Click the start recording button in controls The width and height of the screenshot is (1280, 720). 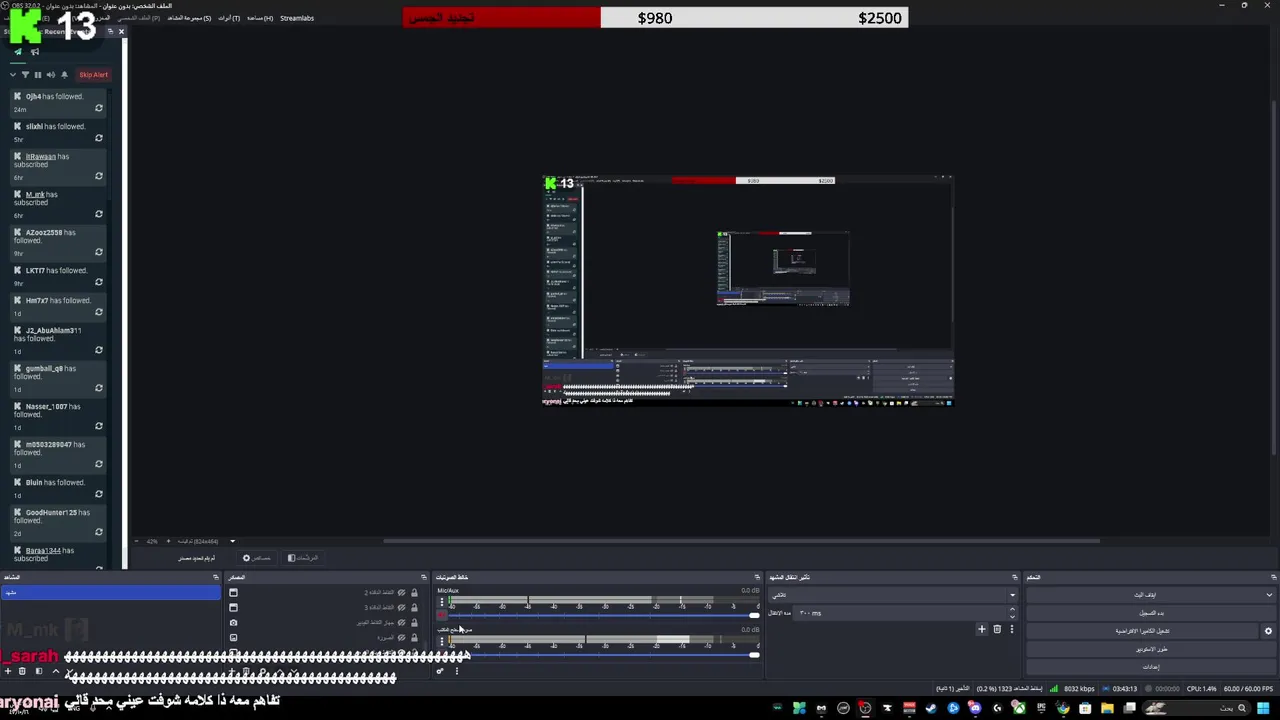pos(1151,613)
